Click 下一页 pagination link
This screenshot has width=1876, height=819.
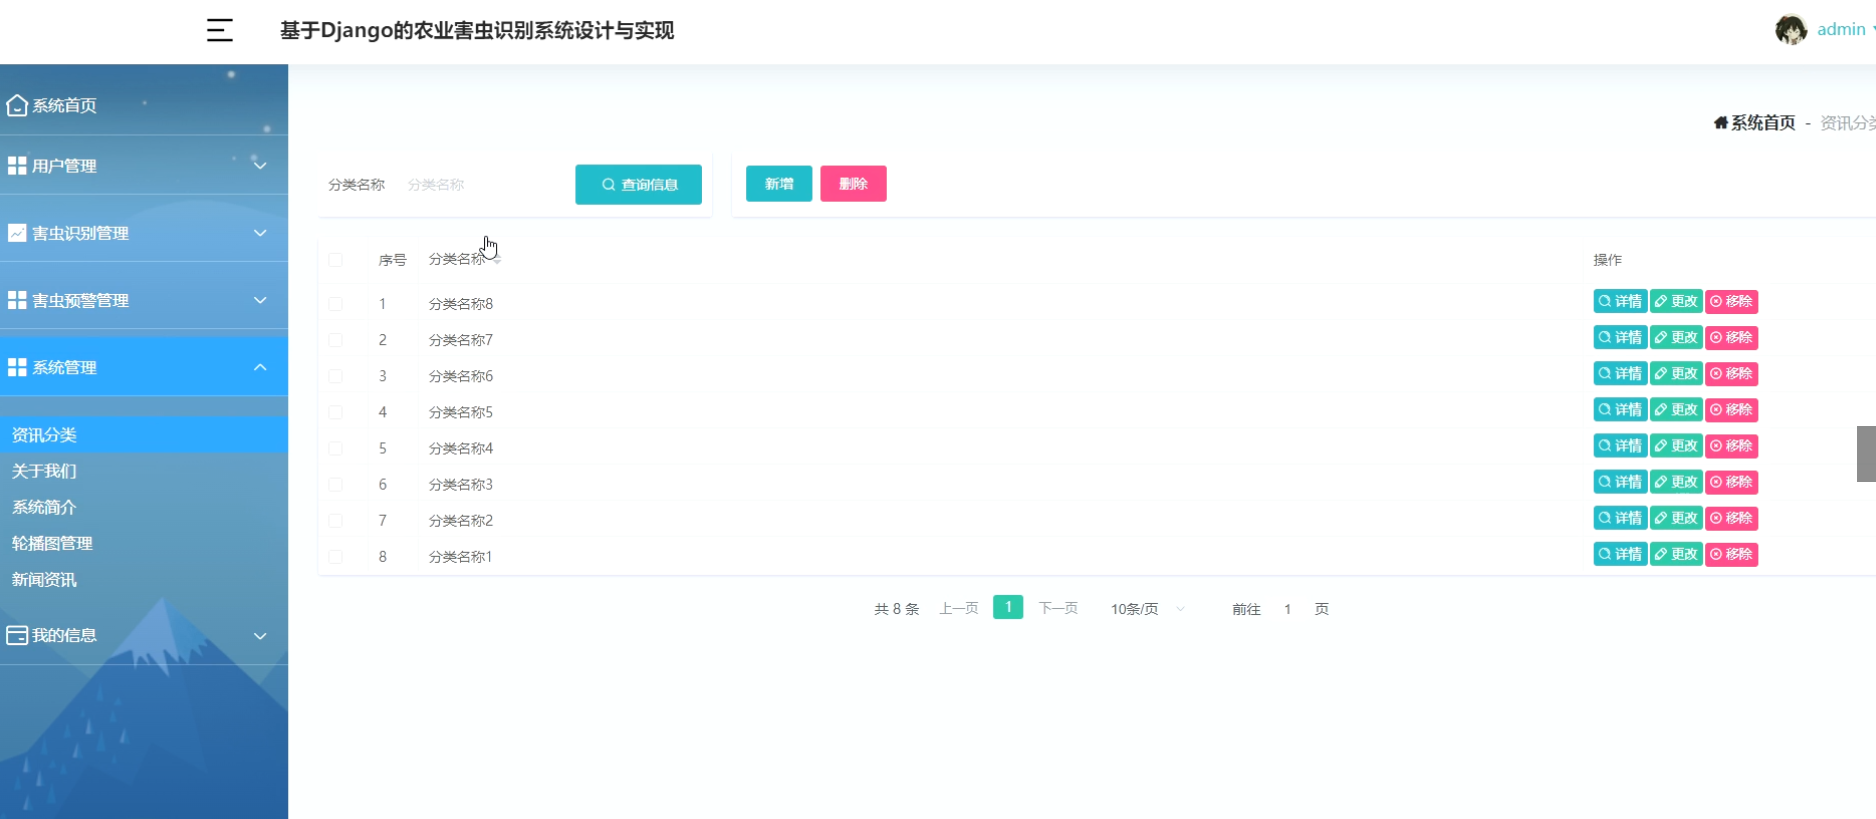coord(1058,609)
